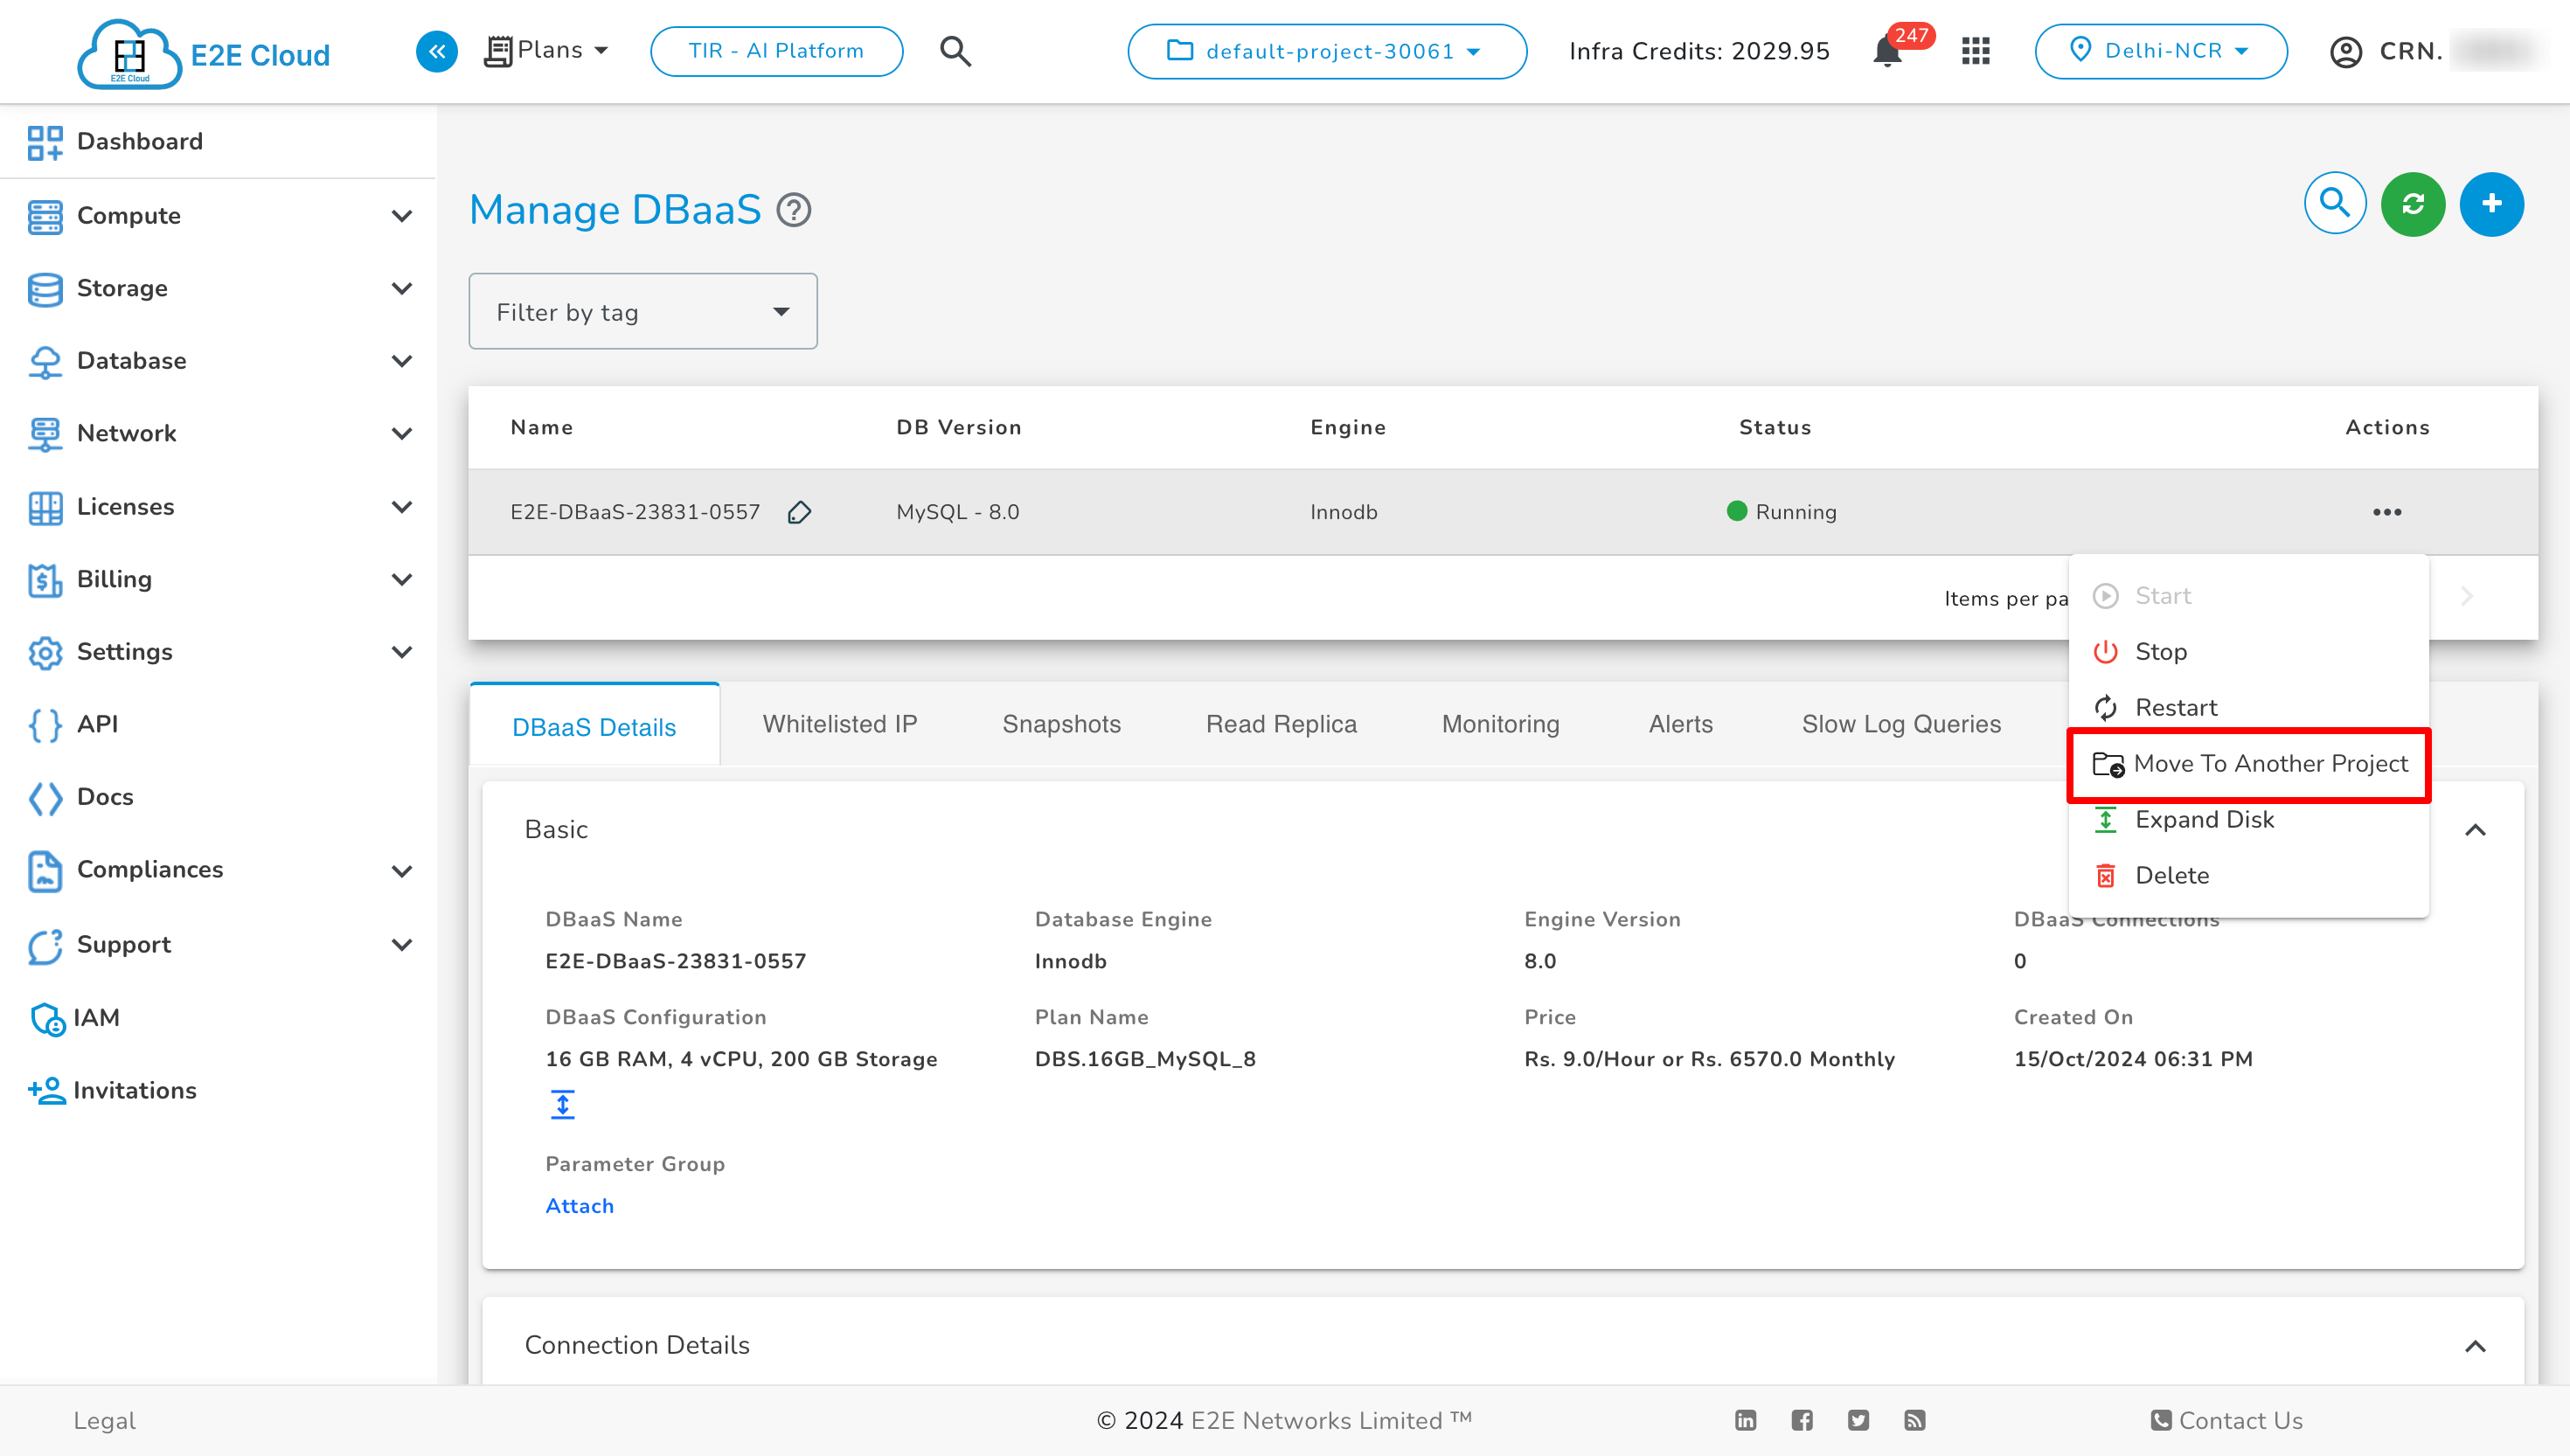Click the refresh DBaaS list icon
This screenshot has height=1456, width=2570.
(x=2413, y=203)
